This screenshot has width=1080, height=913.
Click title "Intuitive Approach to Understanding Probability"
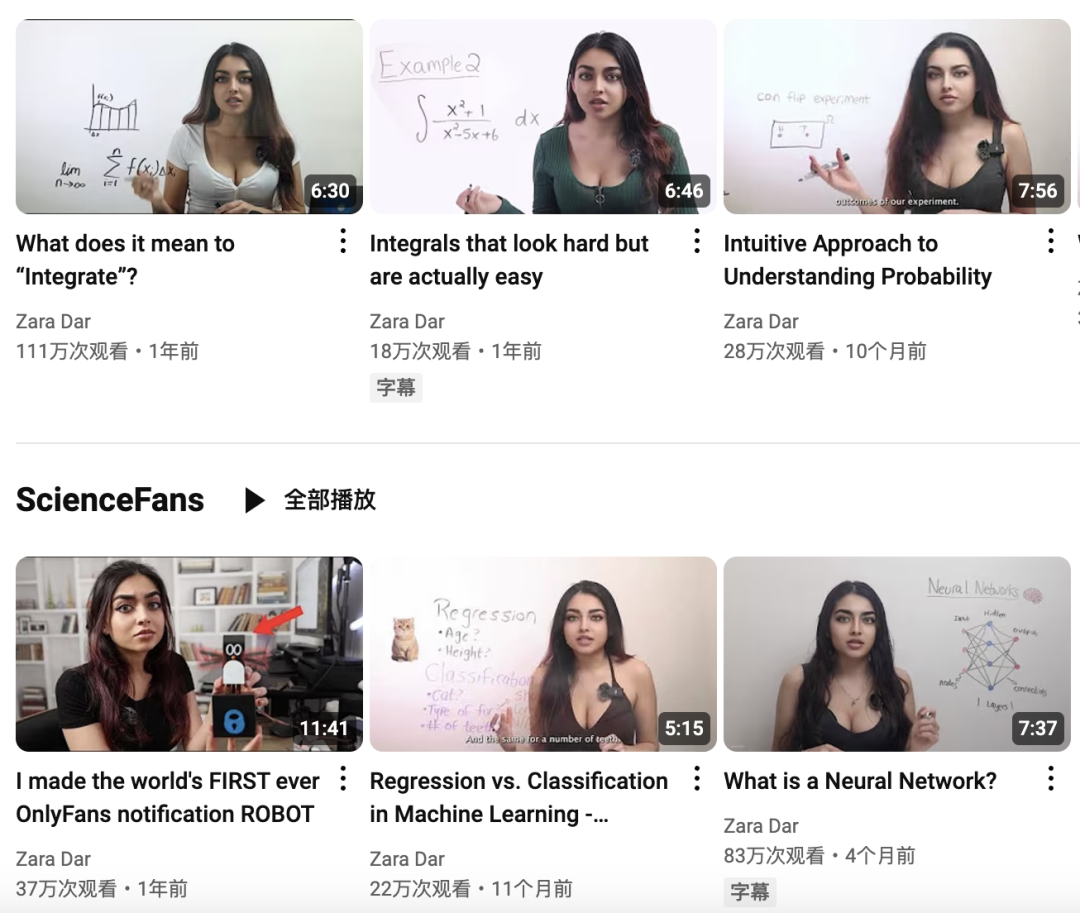tap(858, 260)
